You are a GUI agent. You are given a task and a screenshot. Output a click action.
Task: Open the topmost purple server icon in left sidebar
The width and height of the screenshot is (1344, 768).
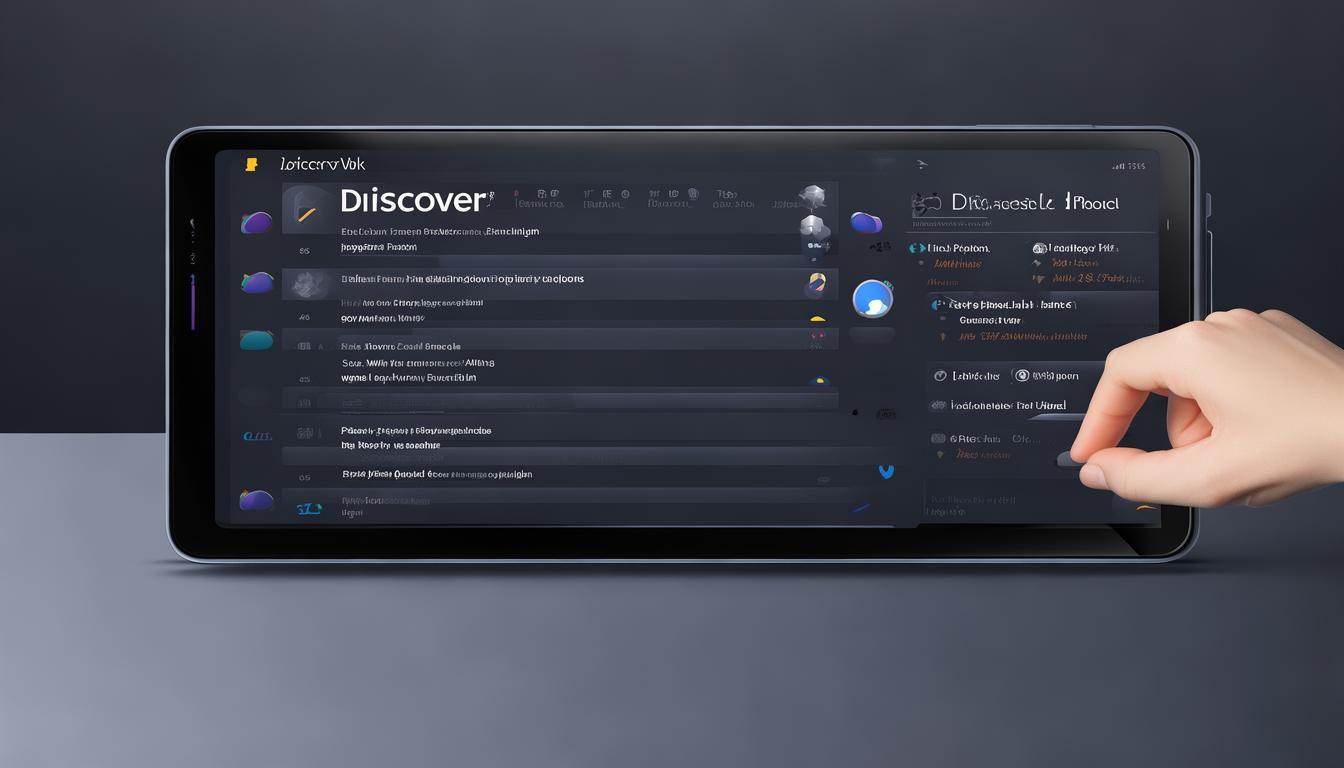point(256,222)
